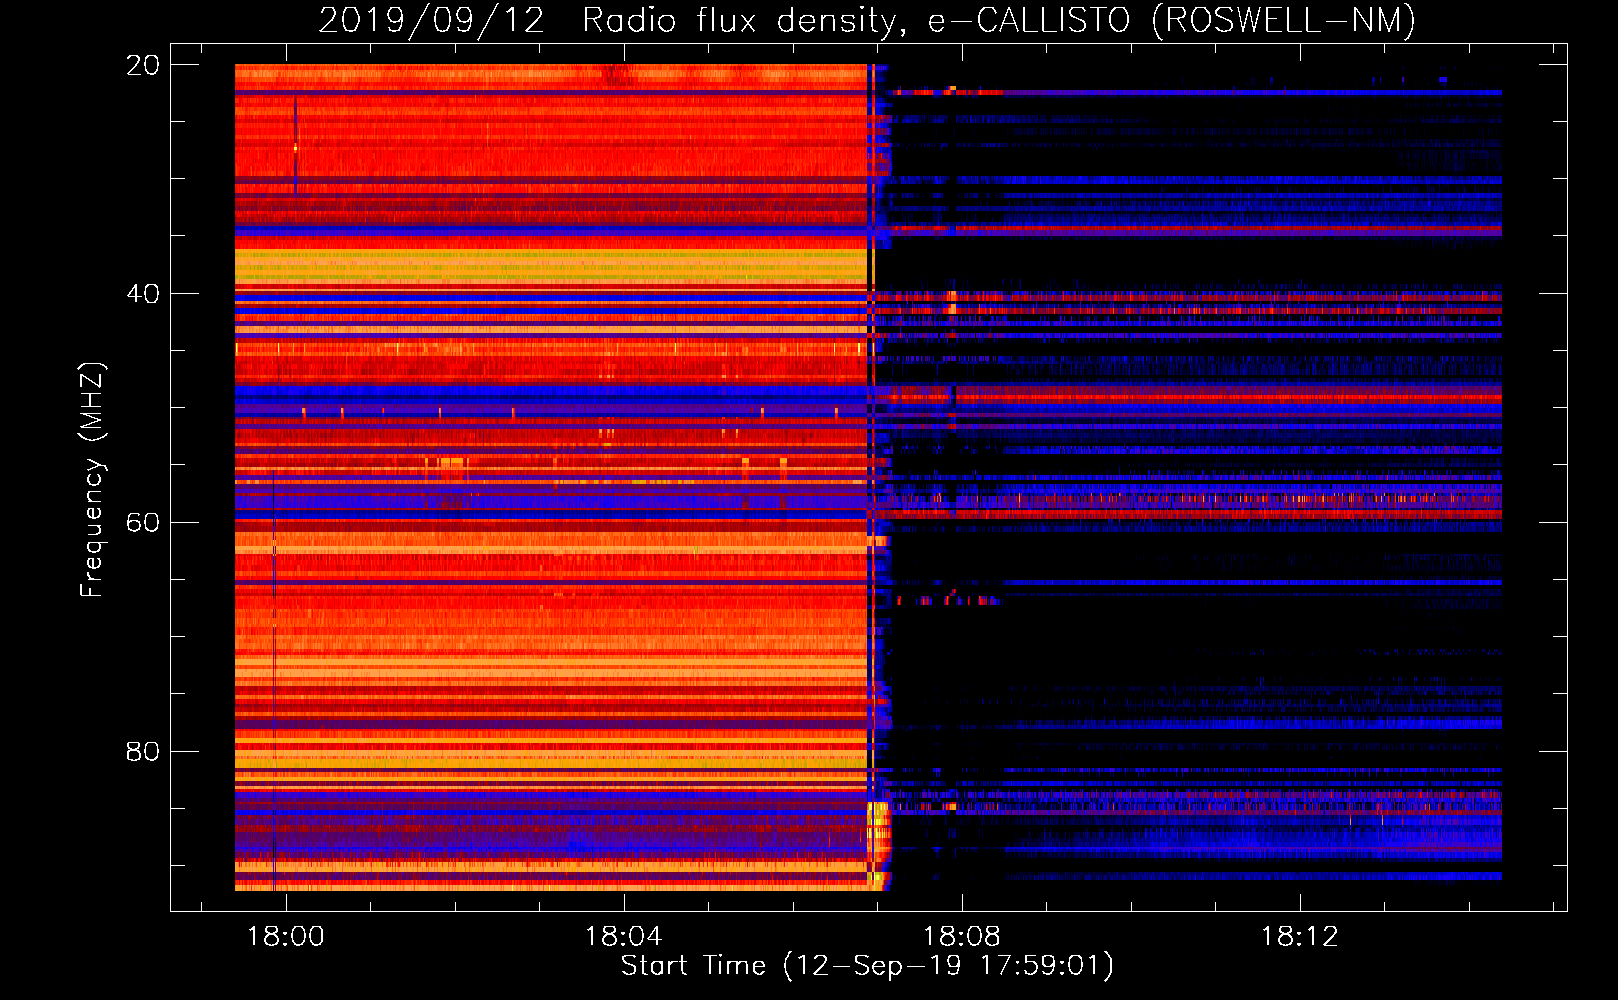Screen dimensions: 1618x1000
Task: Click the wide yellow band just above 40 MHz
Action: click(x=551, y=267)
